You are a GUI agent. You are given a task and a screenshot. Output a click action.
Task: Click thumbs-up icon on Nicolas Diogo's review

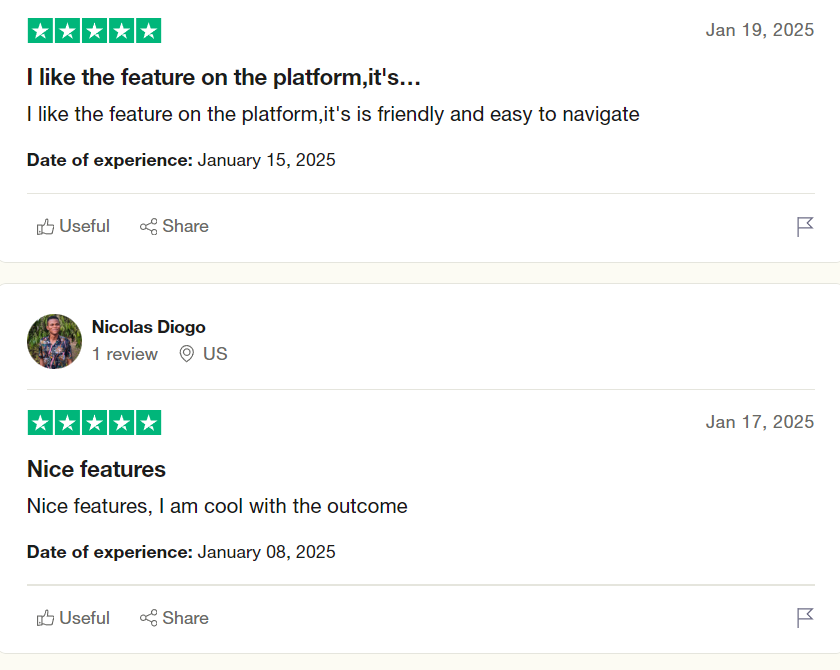[x=45, y=618]
